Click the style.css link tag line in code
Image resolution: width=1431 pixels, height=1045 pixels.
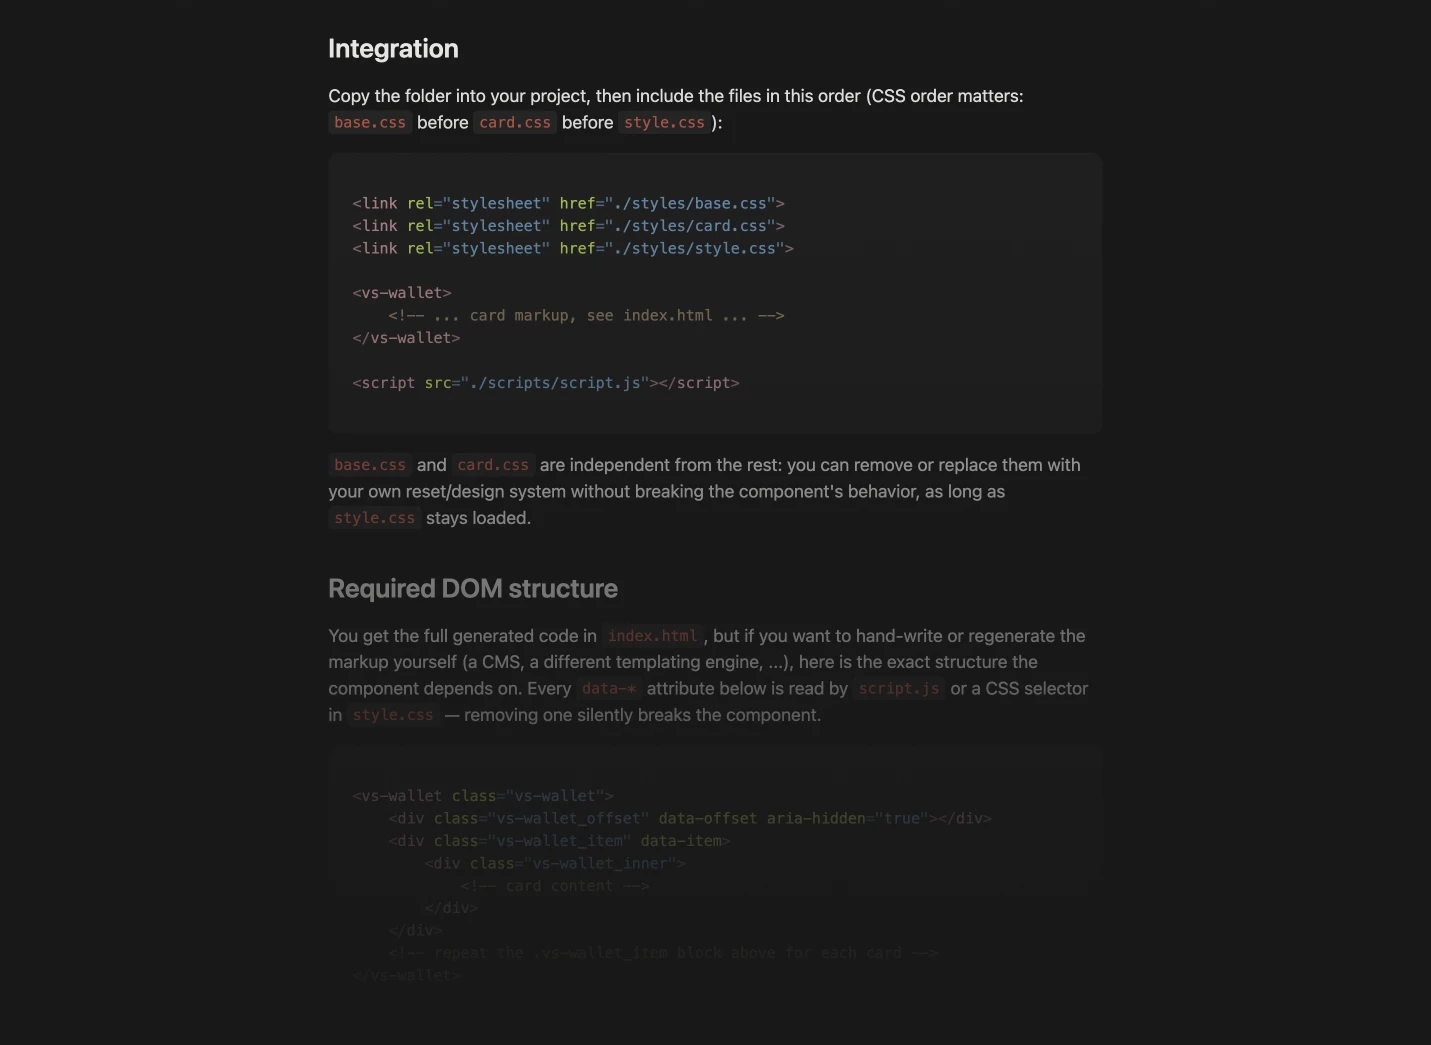click(573, 248)
